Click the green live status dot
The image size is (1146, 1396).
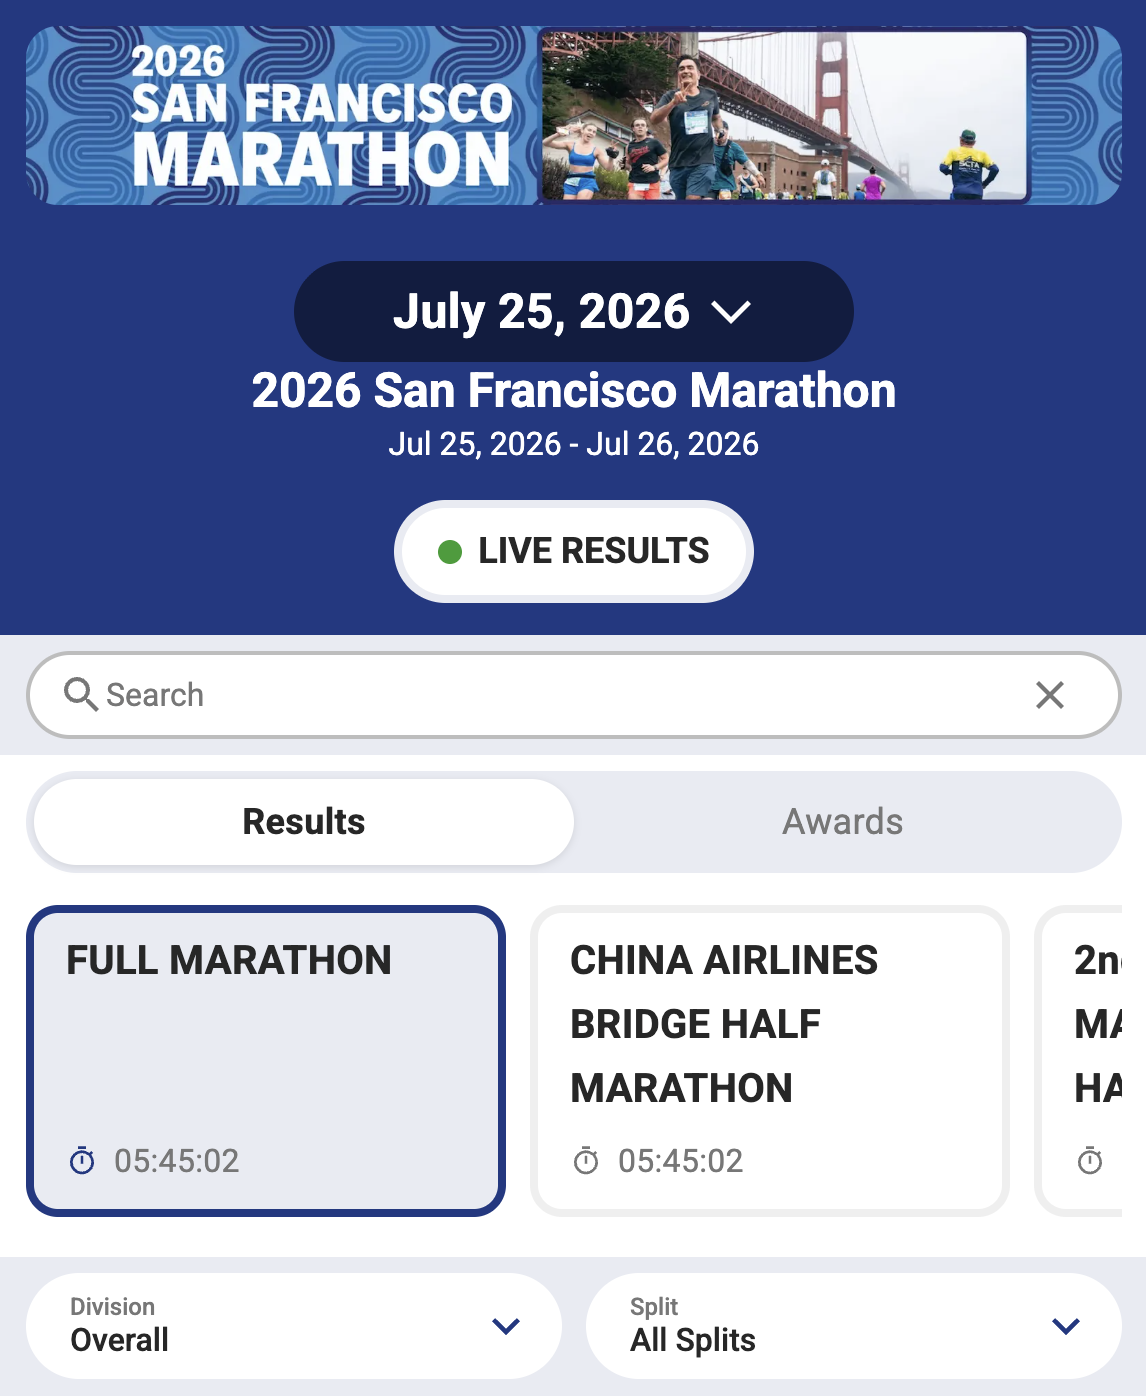[450, 551]
